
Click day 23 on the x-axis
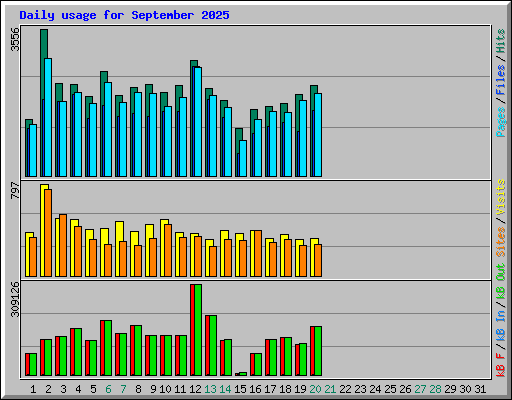tap(360, 389)
